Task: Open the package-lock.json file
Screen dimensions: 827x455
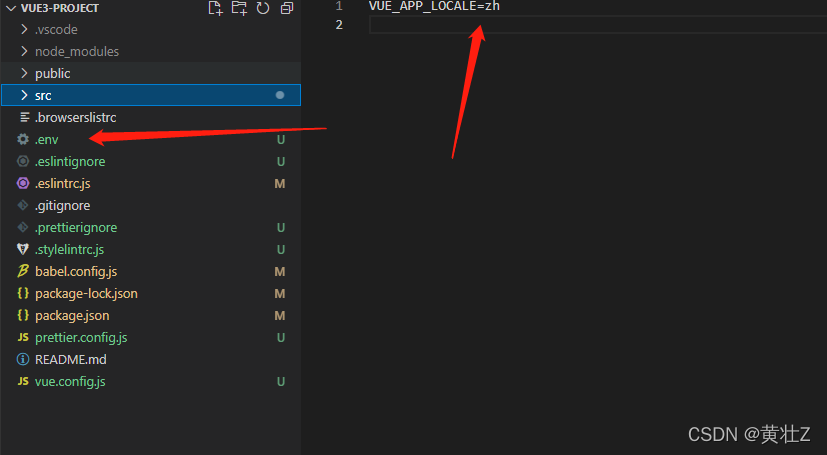Action: (x=86, y=294)
